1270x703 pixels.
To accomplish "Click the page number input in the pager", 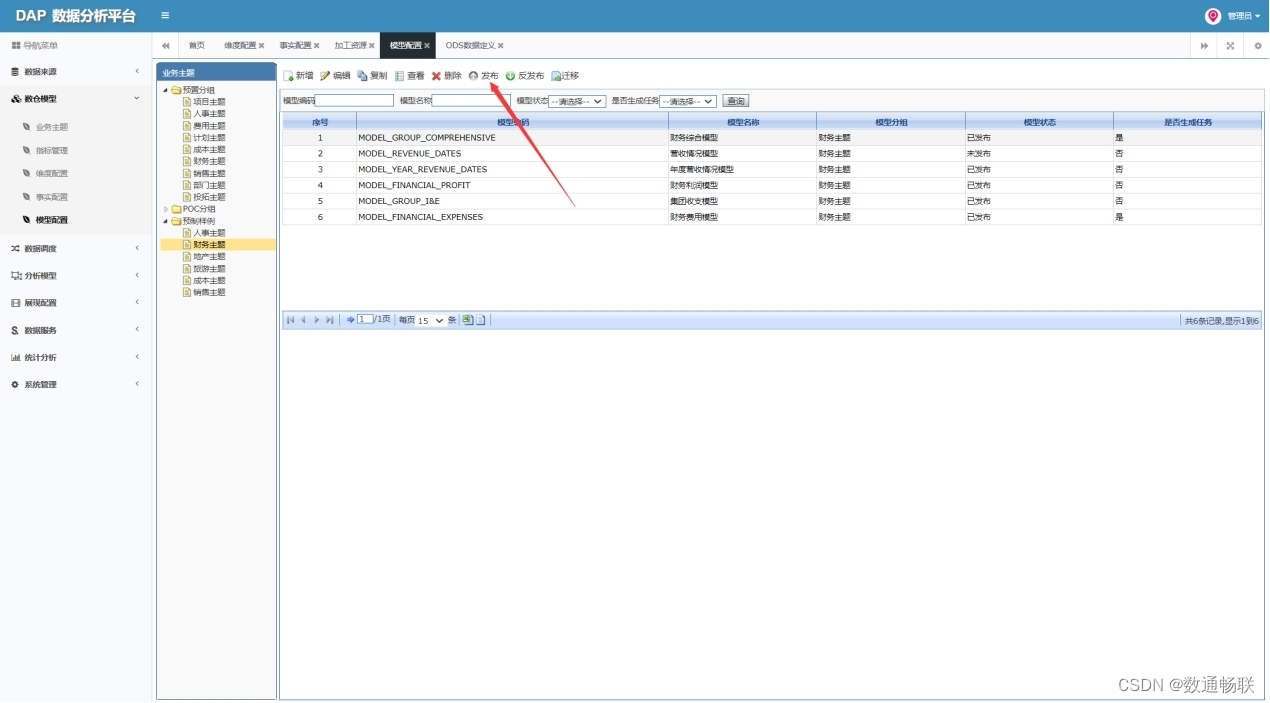I will point(365,319).
